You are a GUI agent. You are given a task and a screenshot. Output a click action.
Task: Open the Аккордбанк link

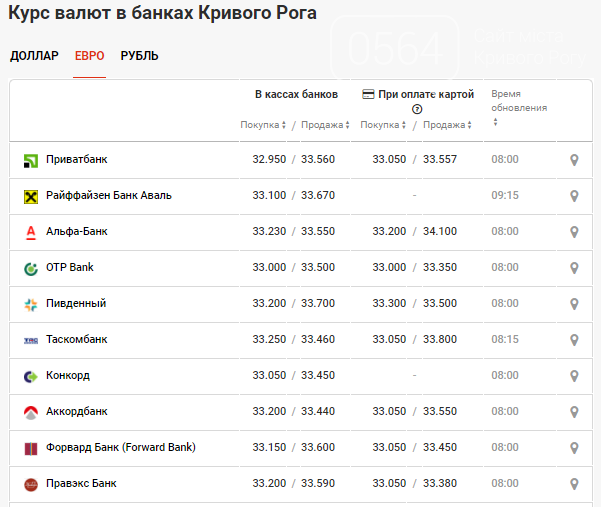point(77,412)
